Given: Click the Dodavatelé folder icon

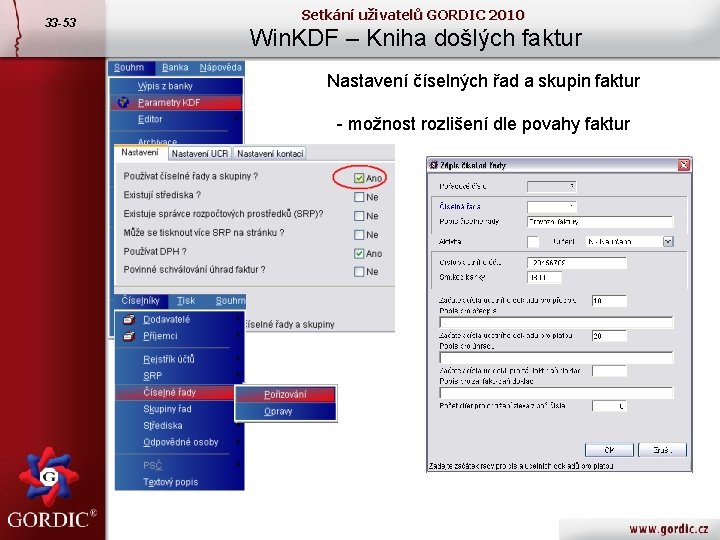Looking at the screenshot, I should click(x=129, y=320).
